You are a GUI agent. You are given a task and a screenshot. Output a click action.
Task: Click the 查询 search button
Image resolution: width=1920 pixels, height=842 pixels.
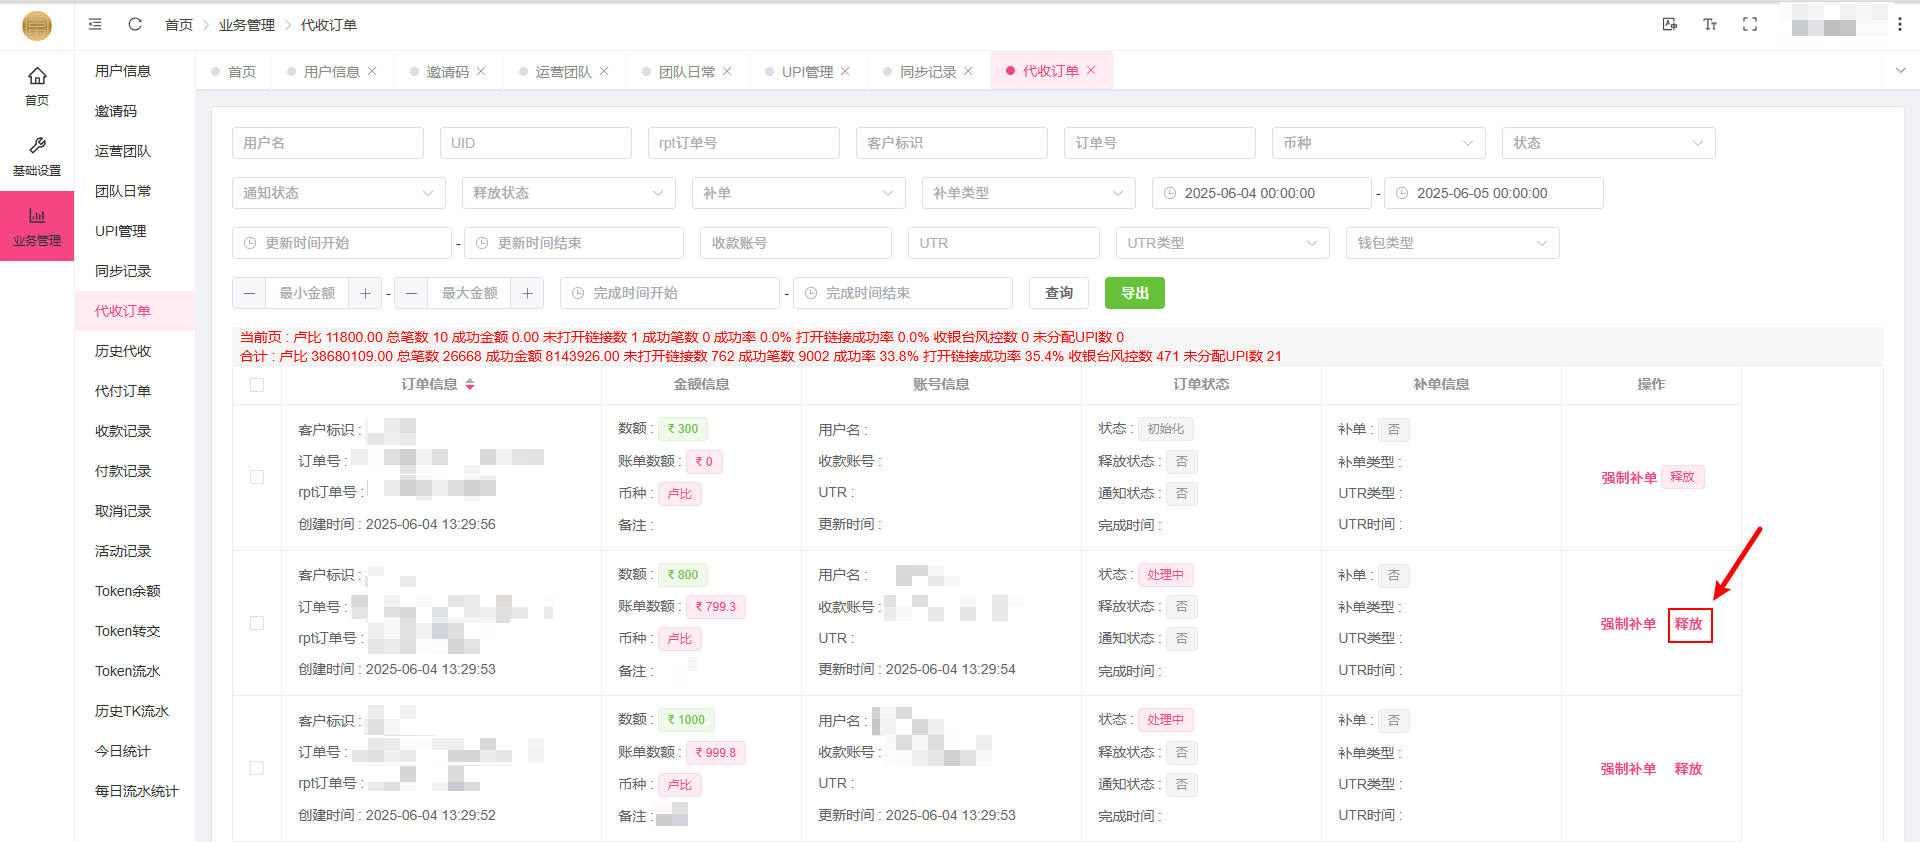pos(1059,293)
